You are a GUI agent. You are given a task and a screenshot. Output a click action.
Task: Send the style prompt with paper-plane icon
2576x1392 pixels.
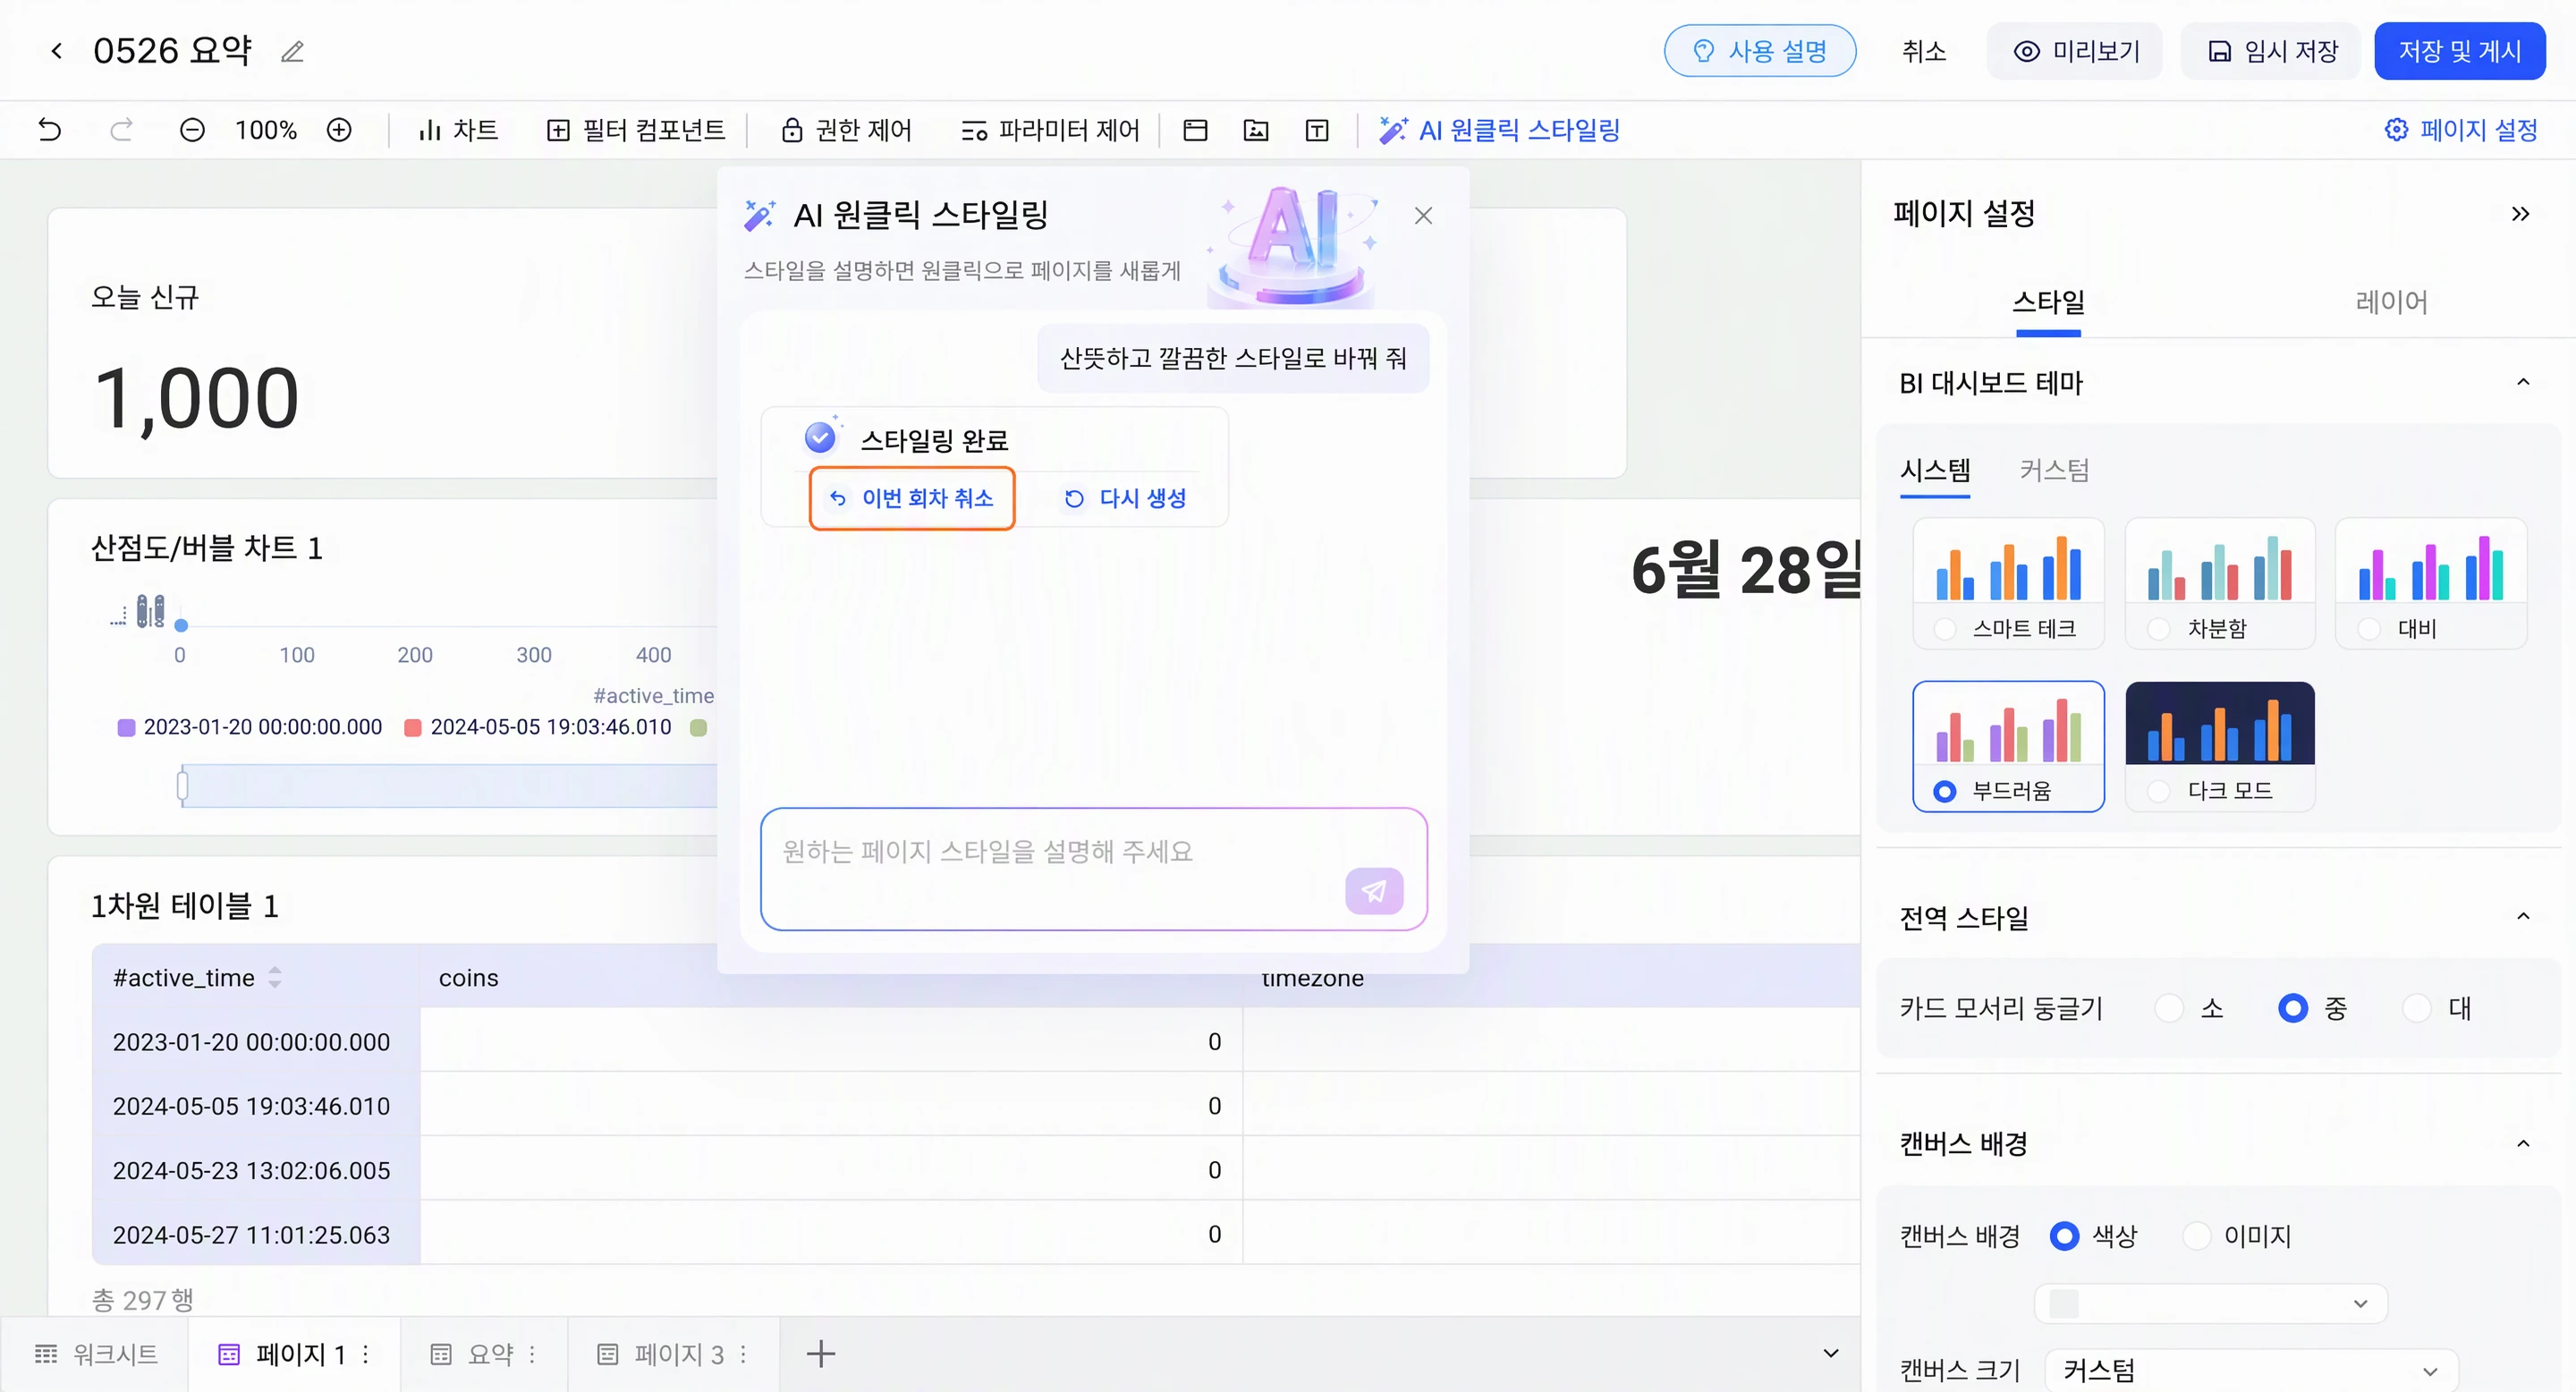[1374, 891]
